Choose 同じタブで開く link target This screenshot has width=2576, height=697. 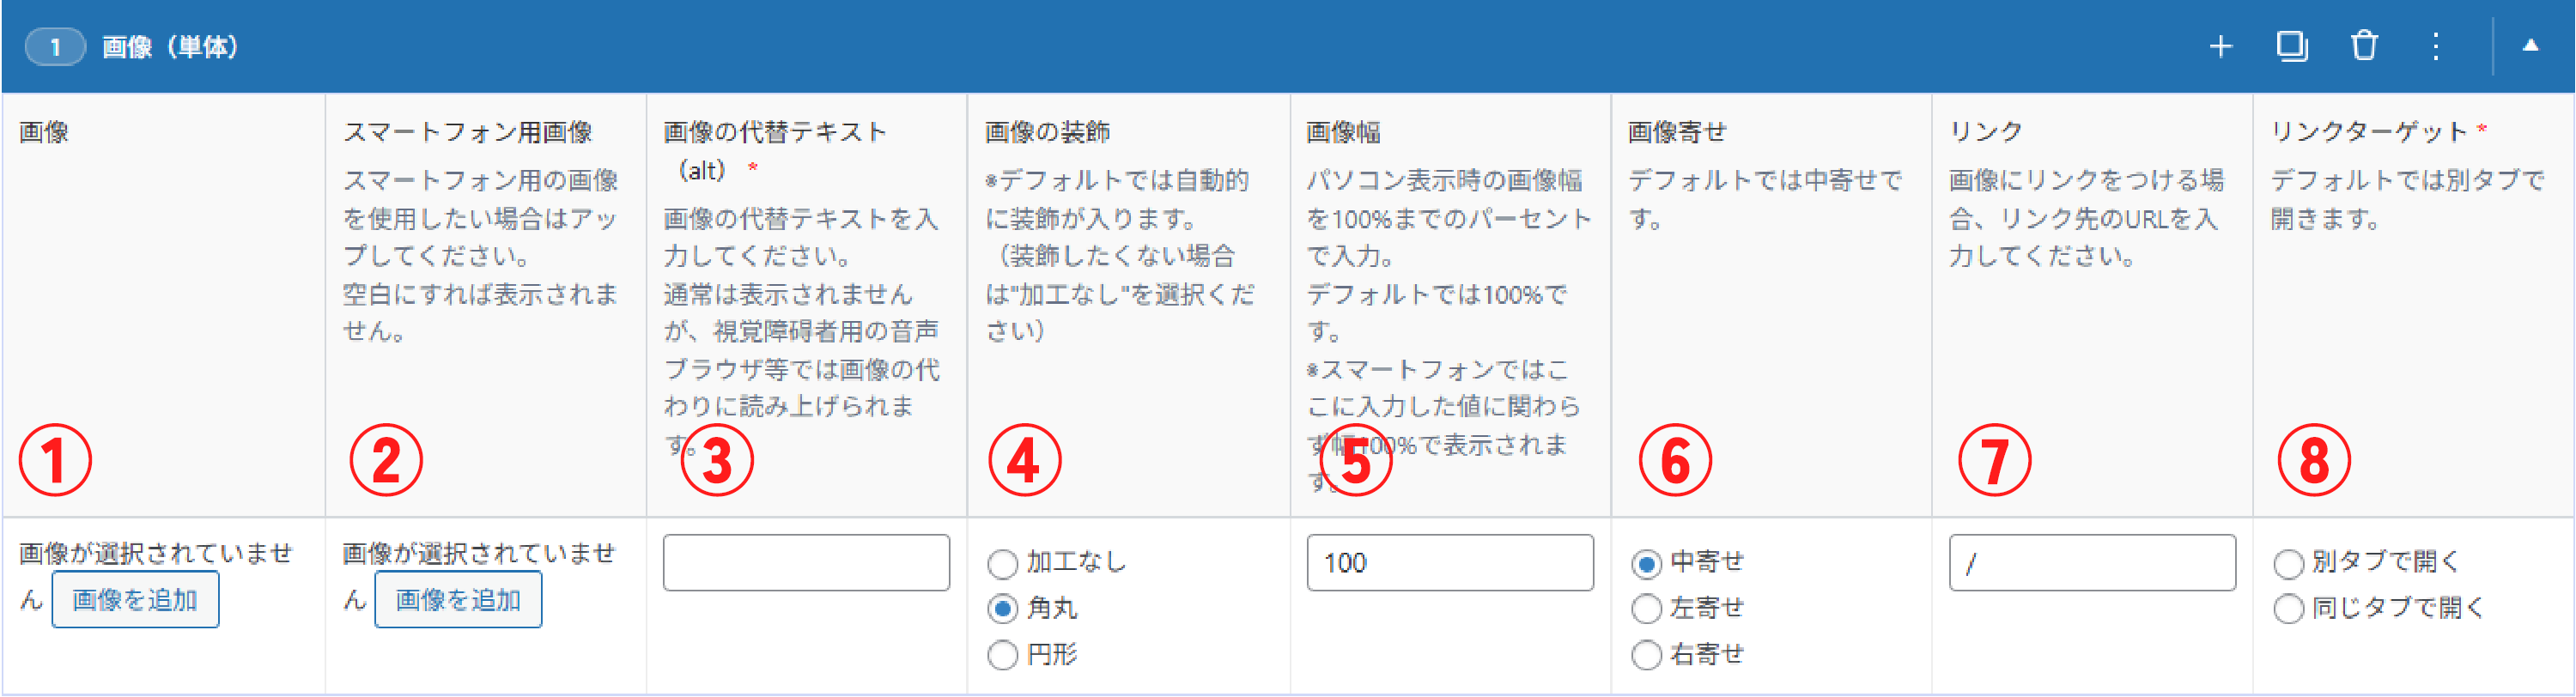2289,609
